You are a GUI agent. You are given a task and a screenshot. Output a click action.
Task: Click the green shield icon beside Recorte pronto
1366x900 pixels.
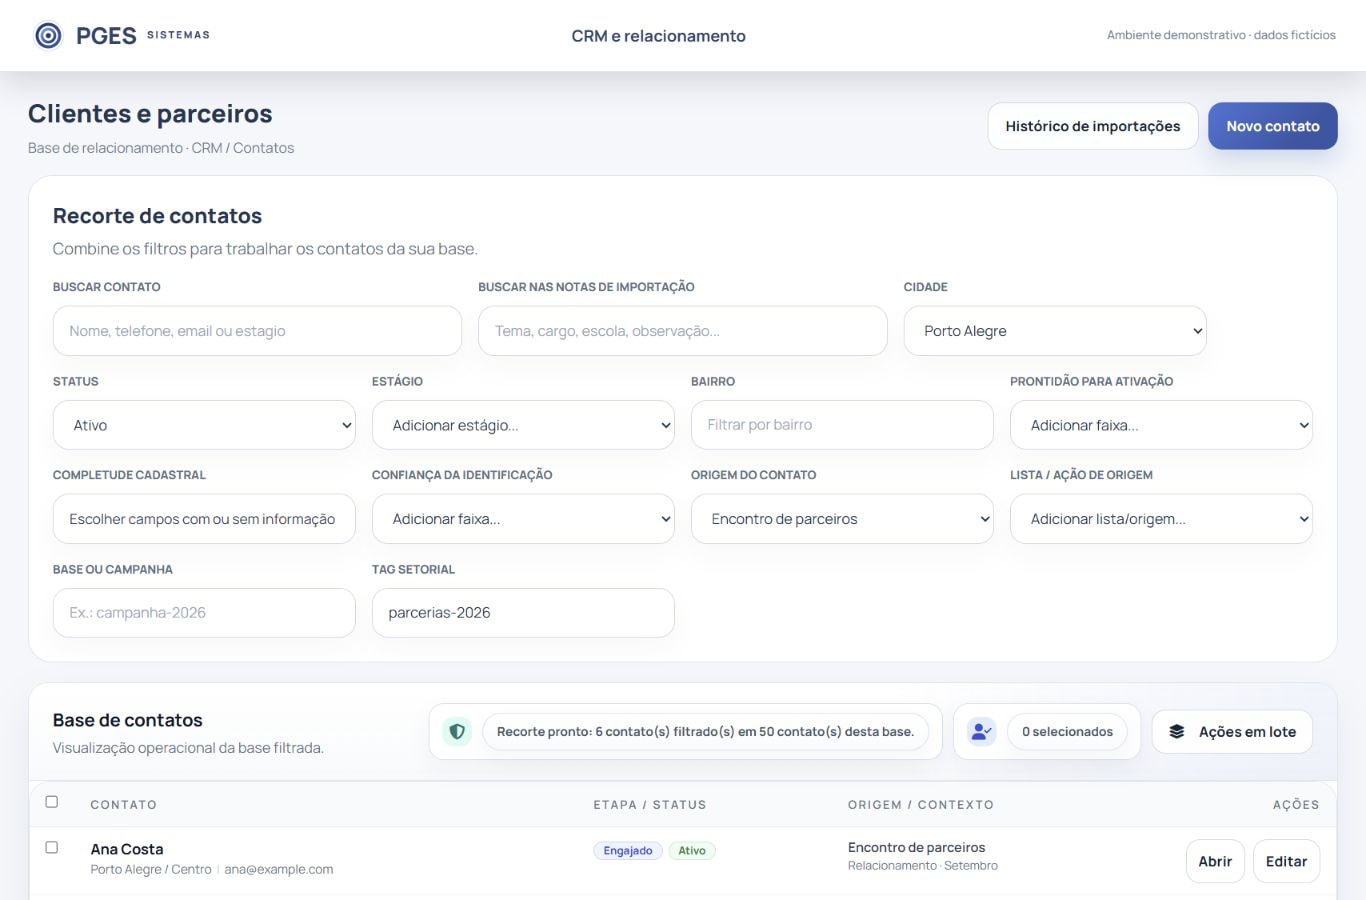coord(457,731)
